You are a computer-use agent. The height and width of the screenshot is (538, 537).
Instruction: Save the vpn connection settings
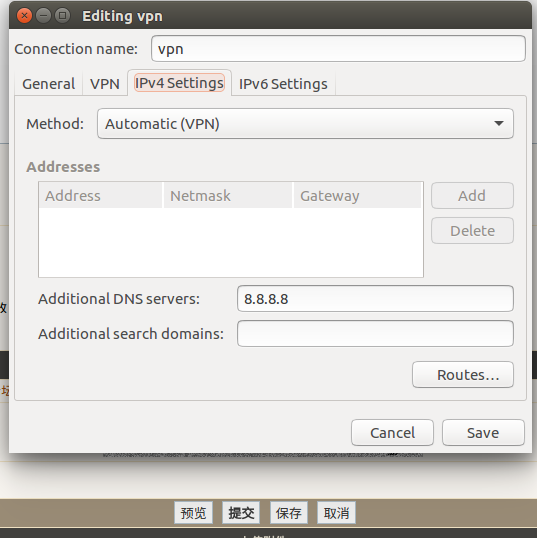483,432
